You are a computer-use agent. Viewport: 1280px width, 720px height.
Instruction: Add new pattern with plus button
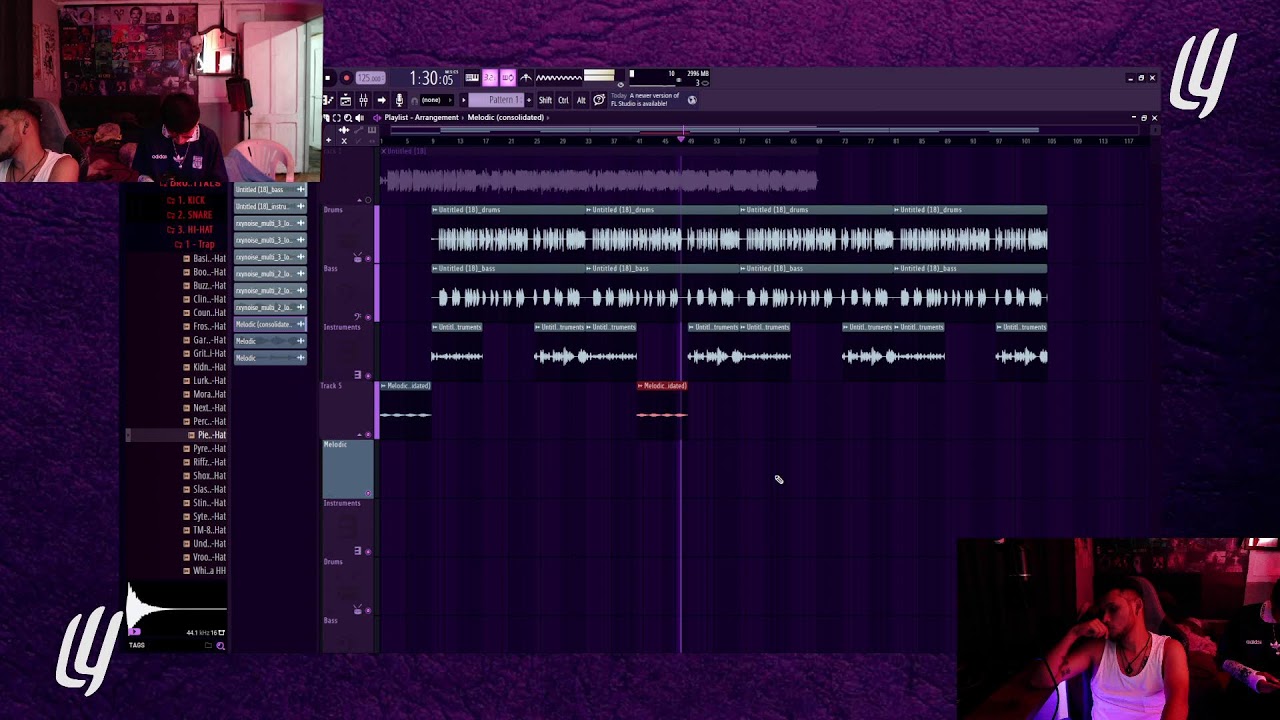click(529, 100)
